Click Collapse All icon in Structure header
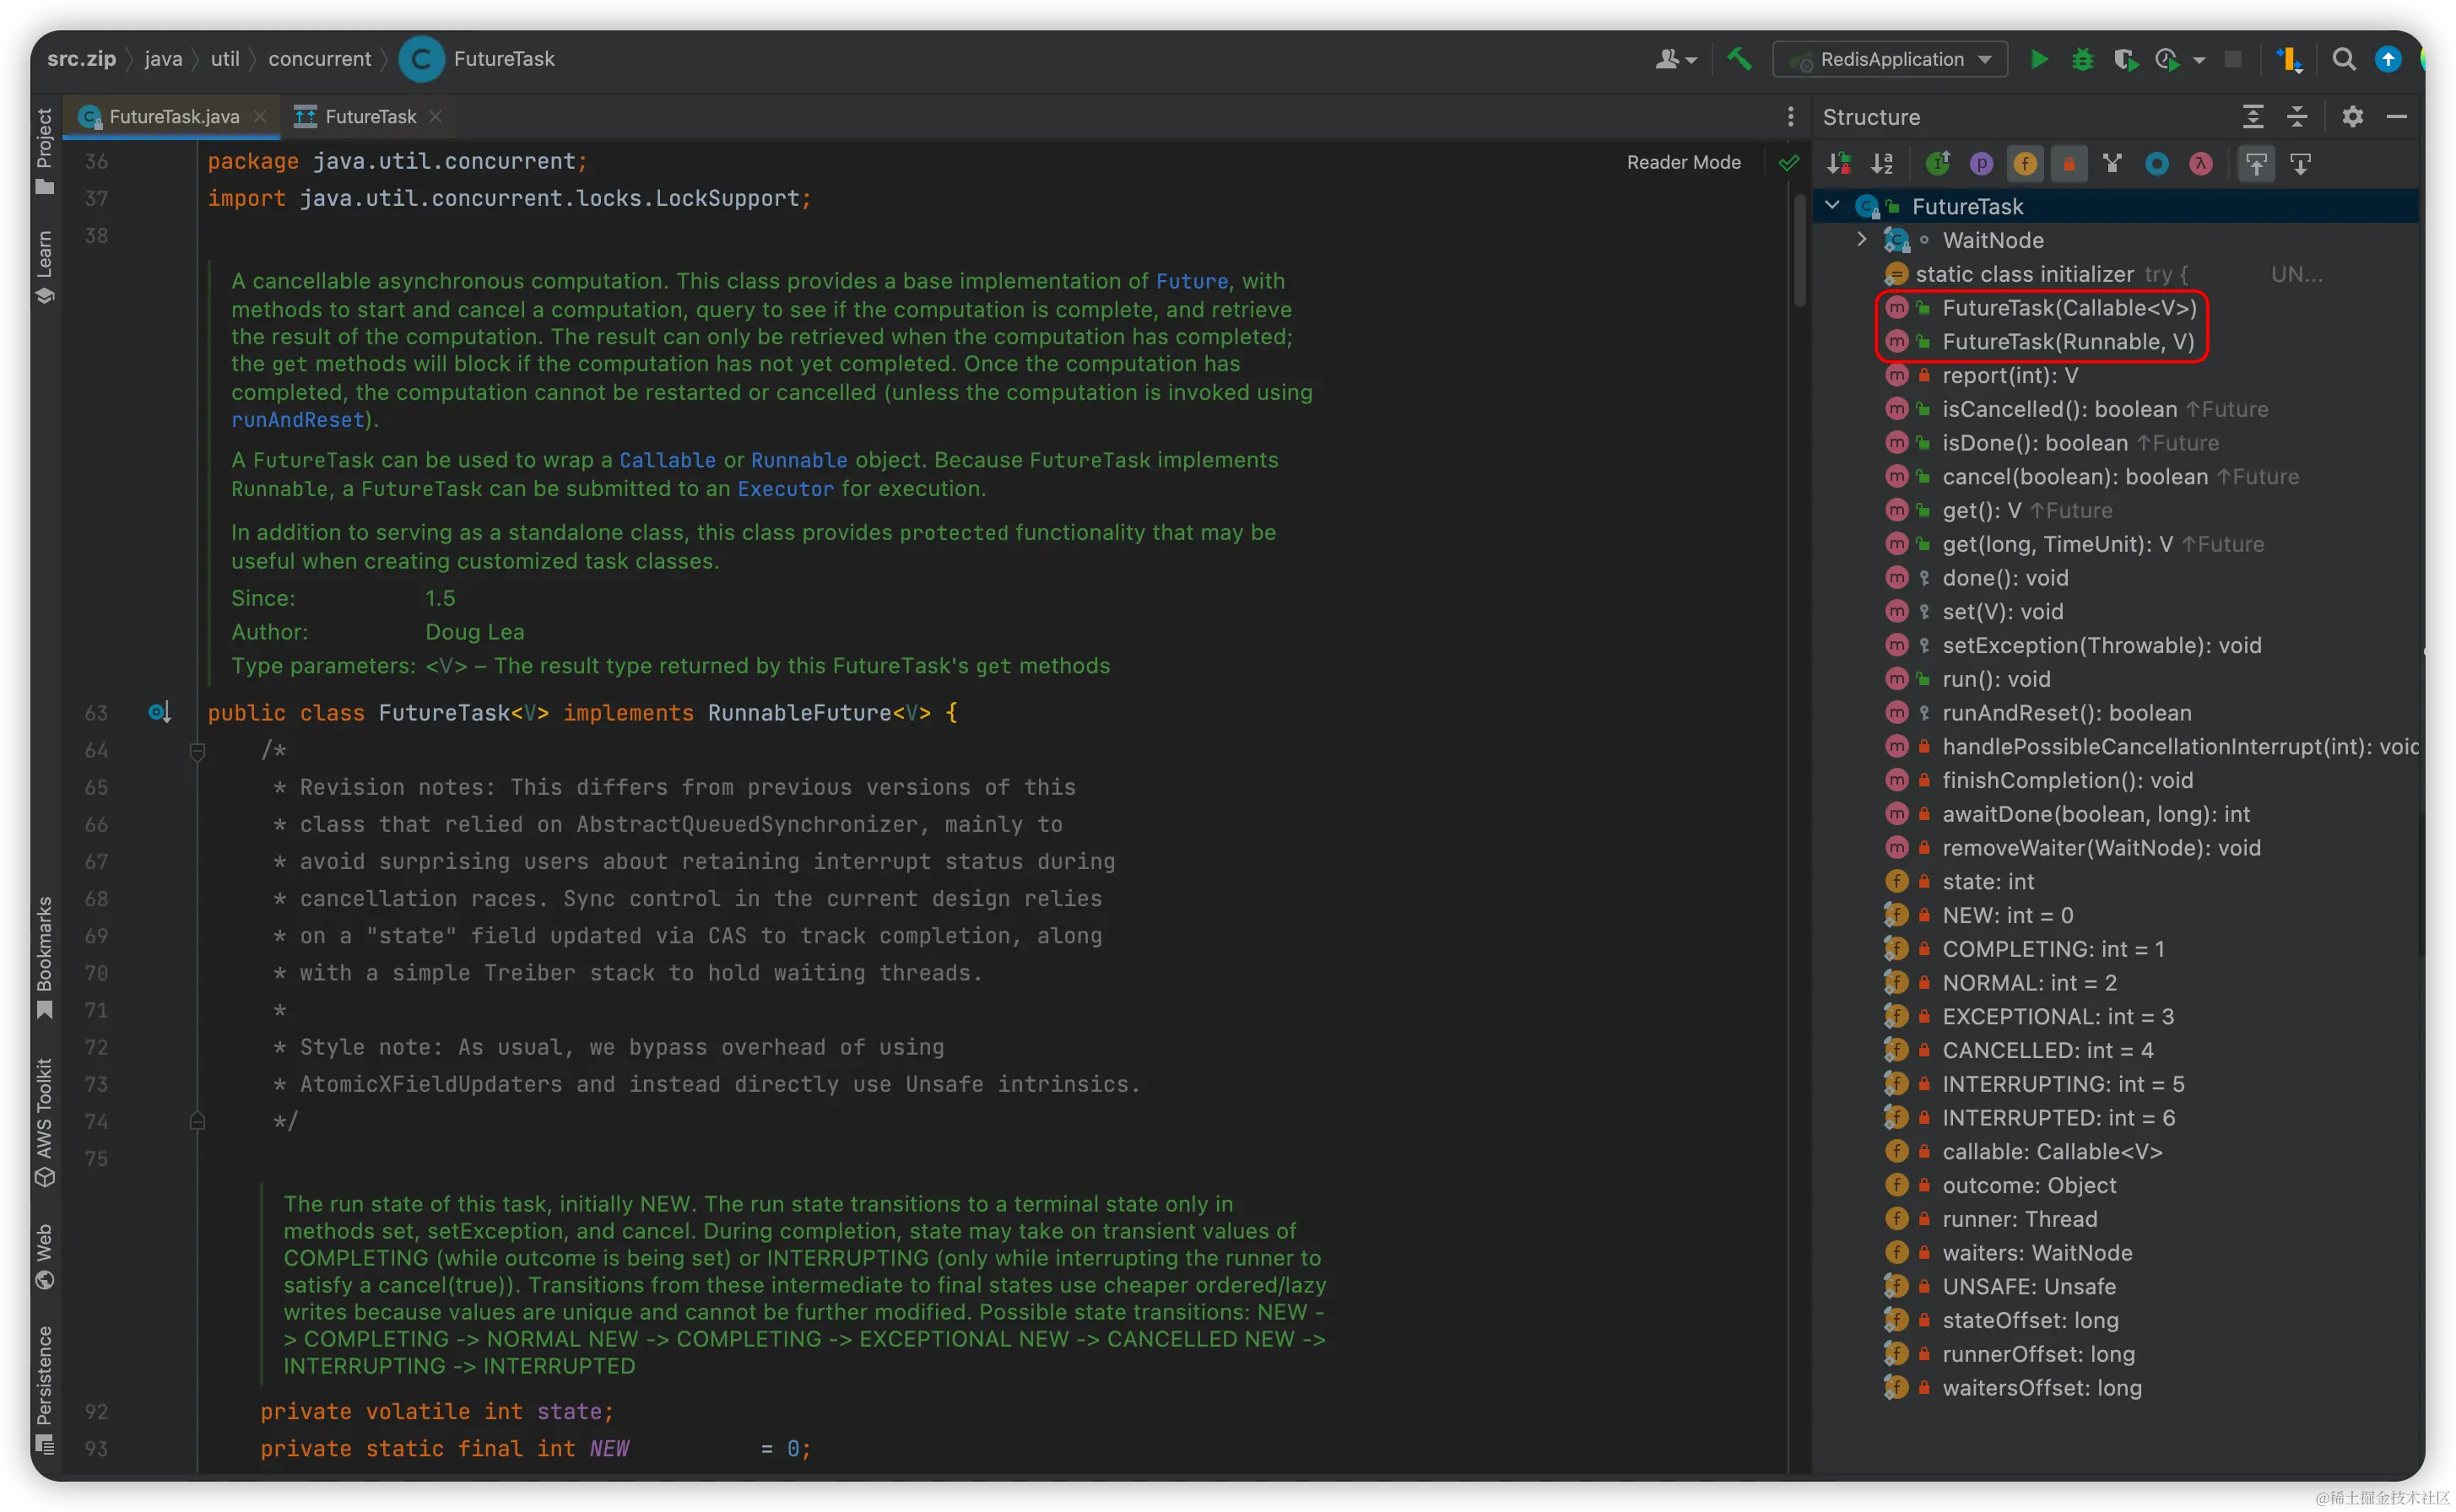 pos(2297,117)
